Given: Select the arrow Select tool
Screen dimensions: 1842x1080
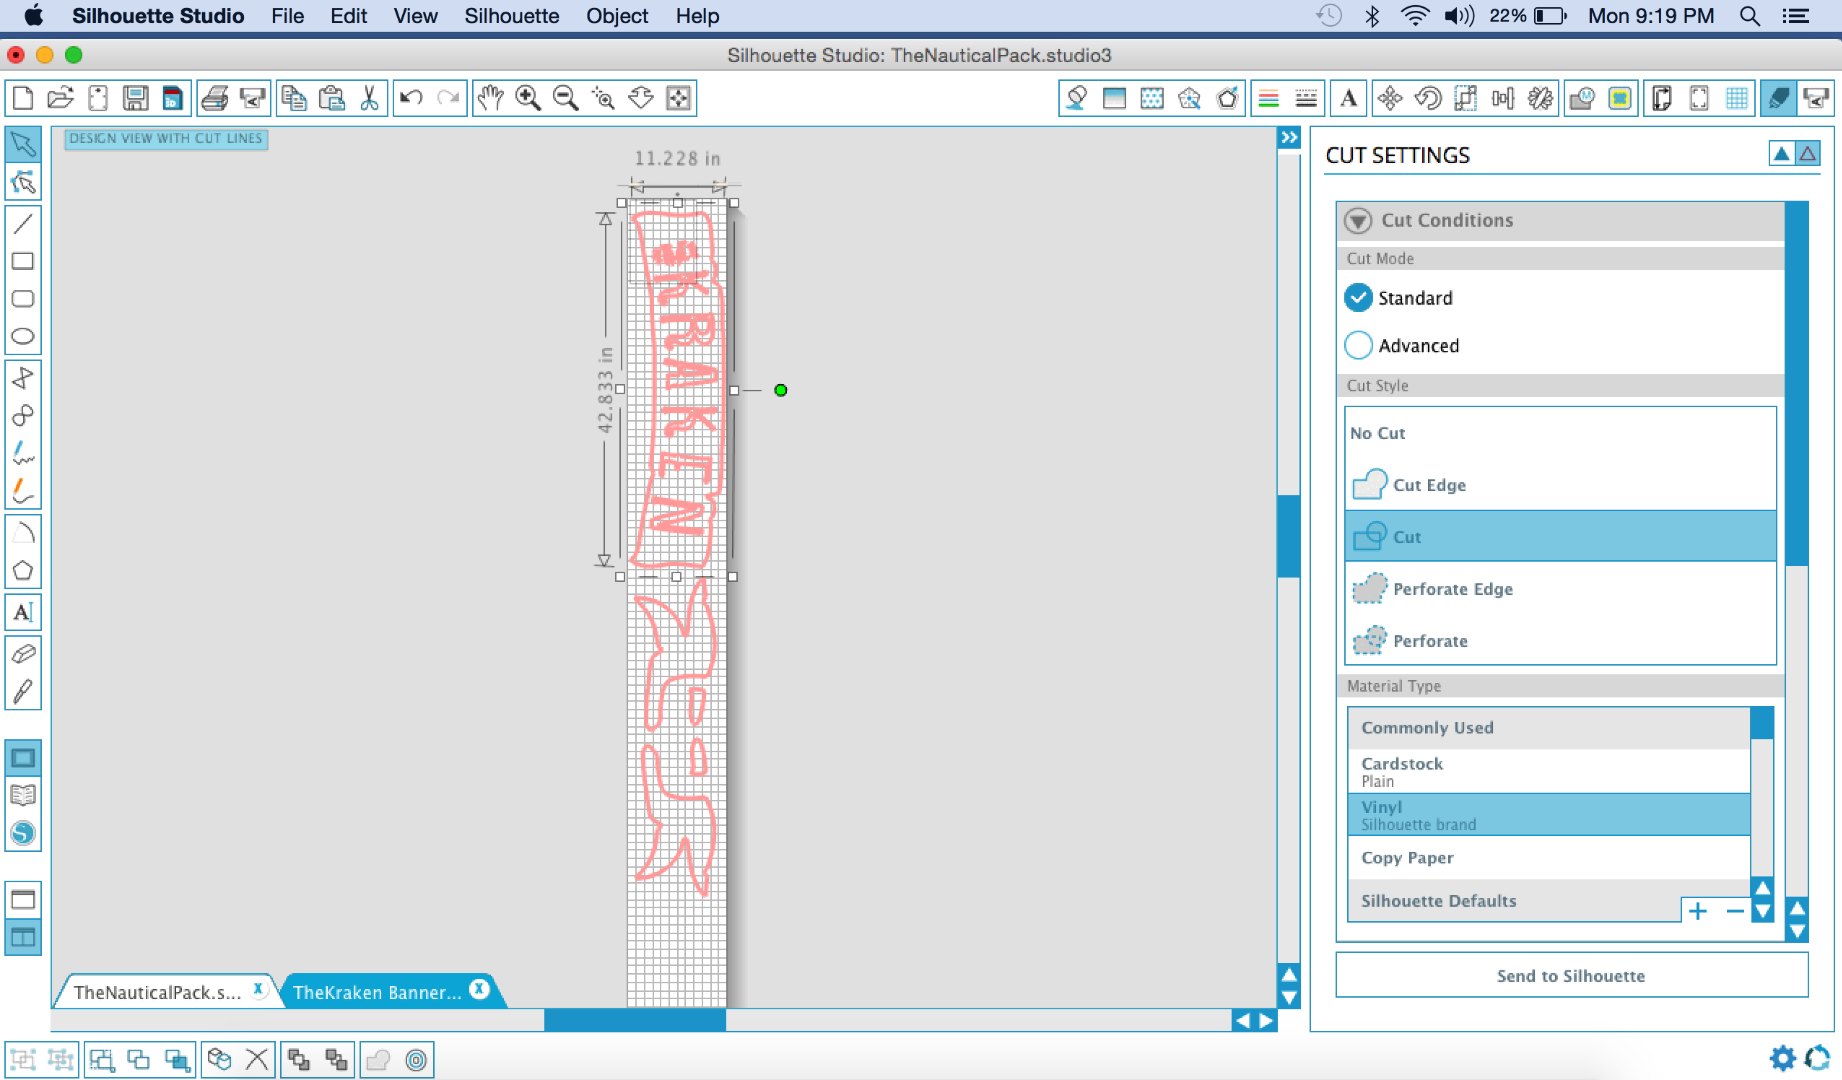Looking at the screenshot, I should point(23,145).
